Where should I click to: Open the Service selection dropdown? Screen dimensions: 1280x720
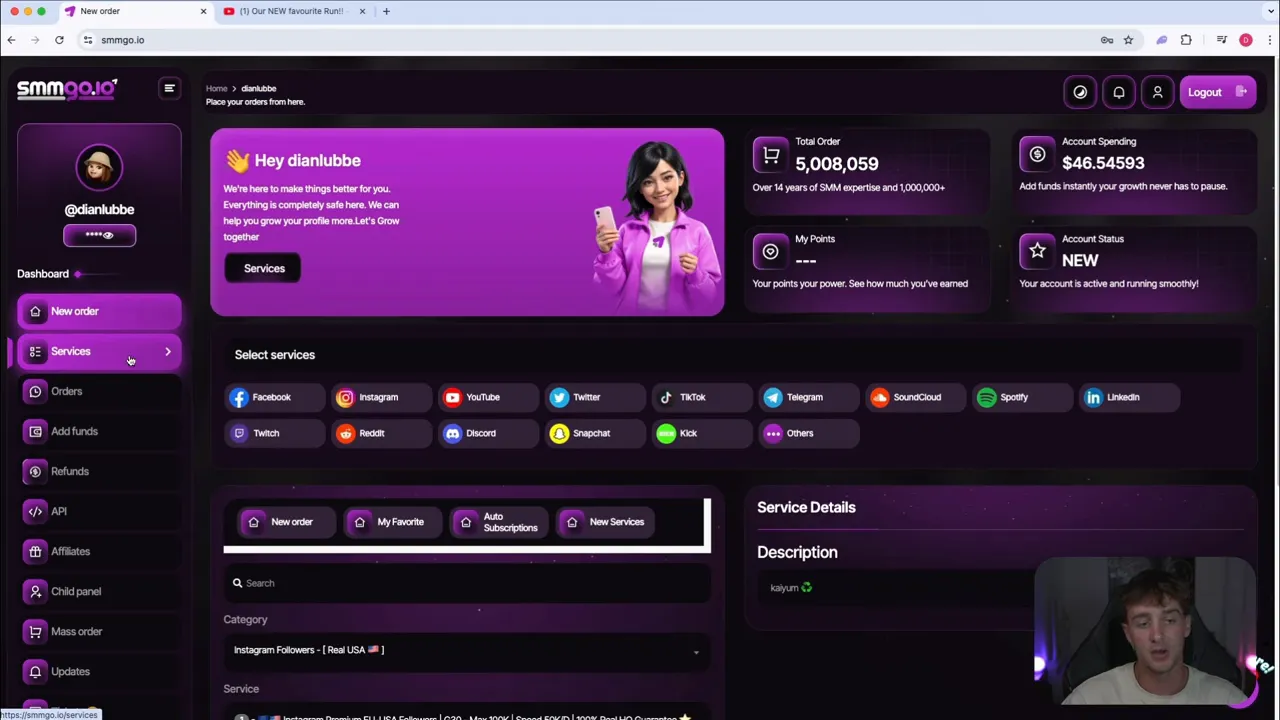[x=466, y=715]
